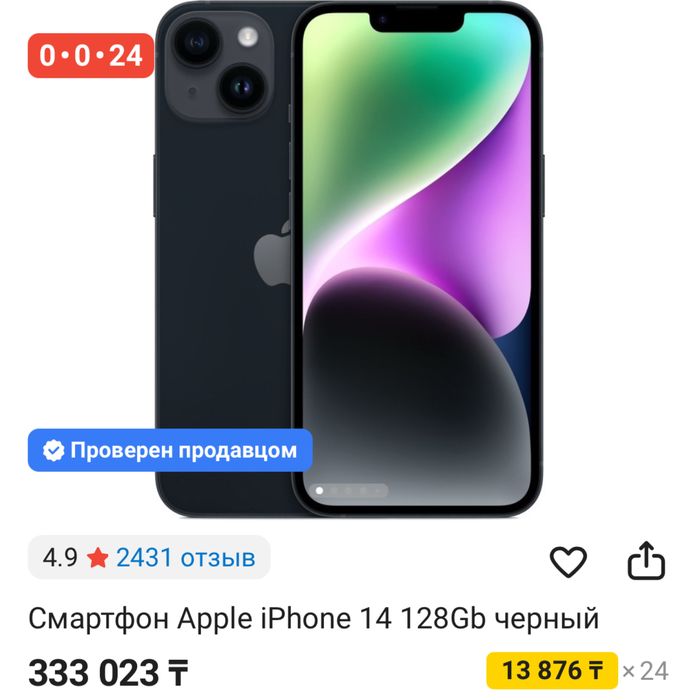
Task: Open the 'Смартфон Apple iPhone 14 128Gb черный' title
Action: click(313, 619)
